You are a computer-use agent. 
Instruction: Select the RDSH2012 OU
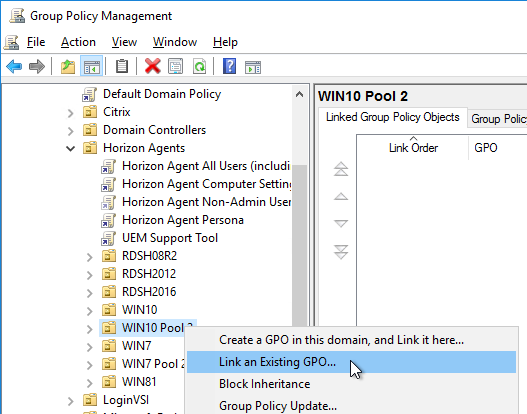pyautogui.click(x=149, y=274)
